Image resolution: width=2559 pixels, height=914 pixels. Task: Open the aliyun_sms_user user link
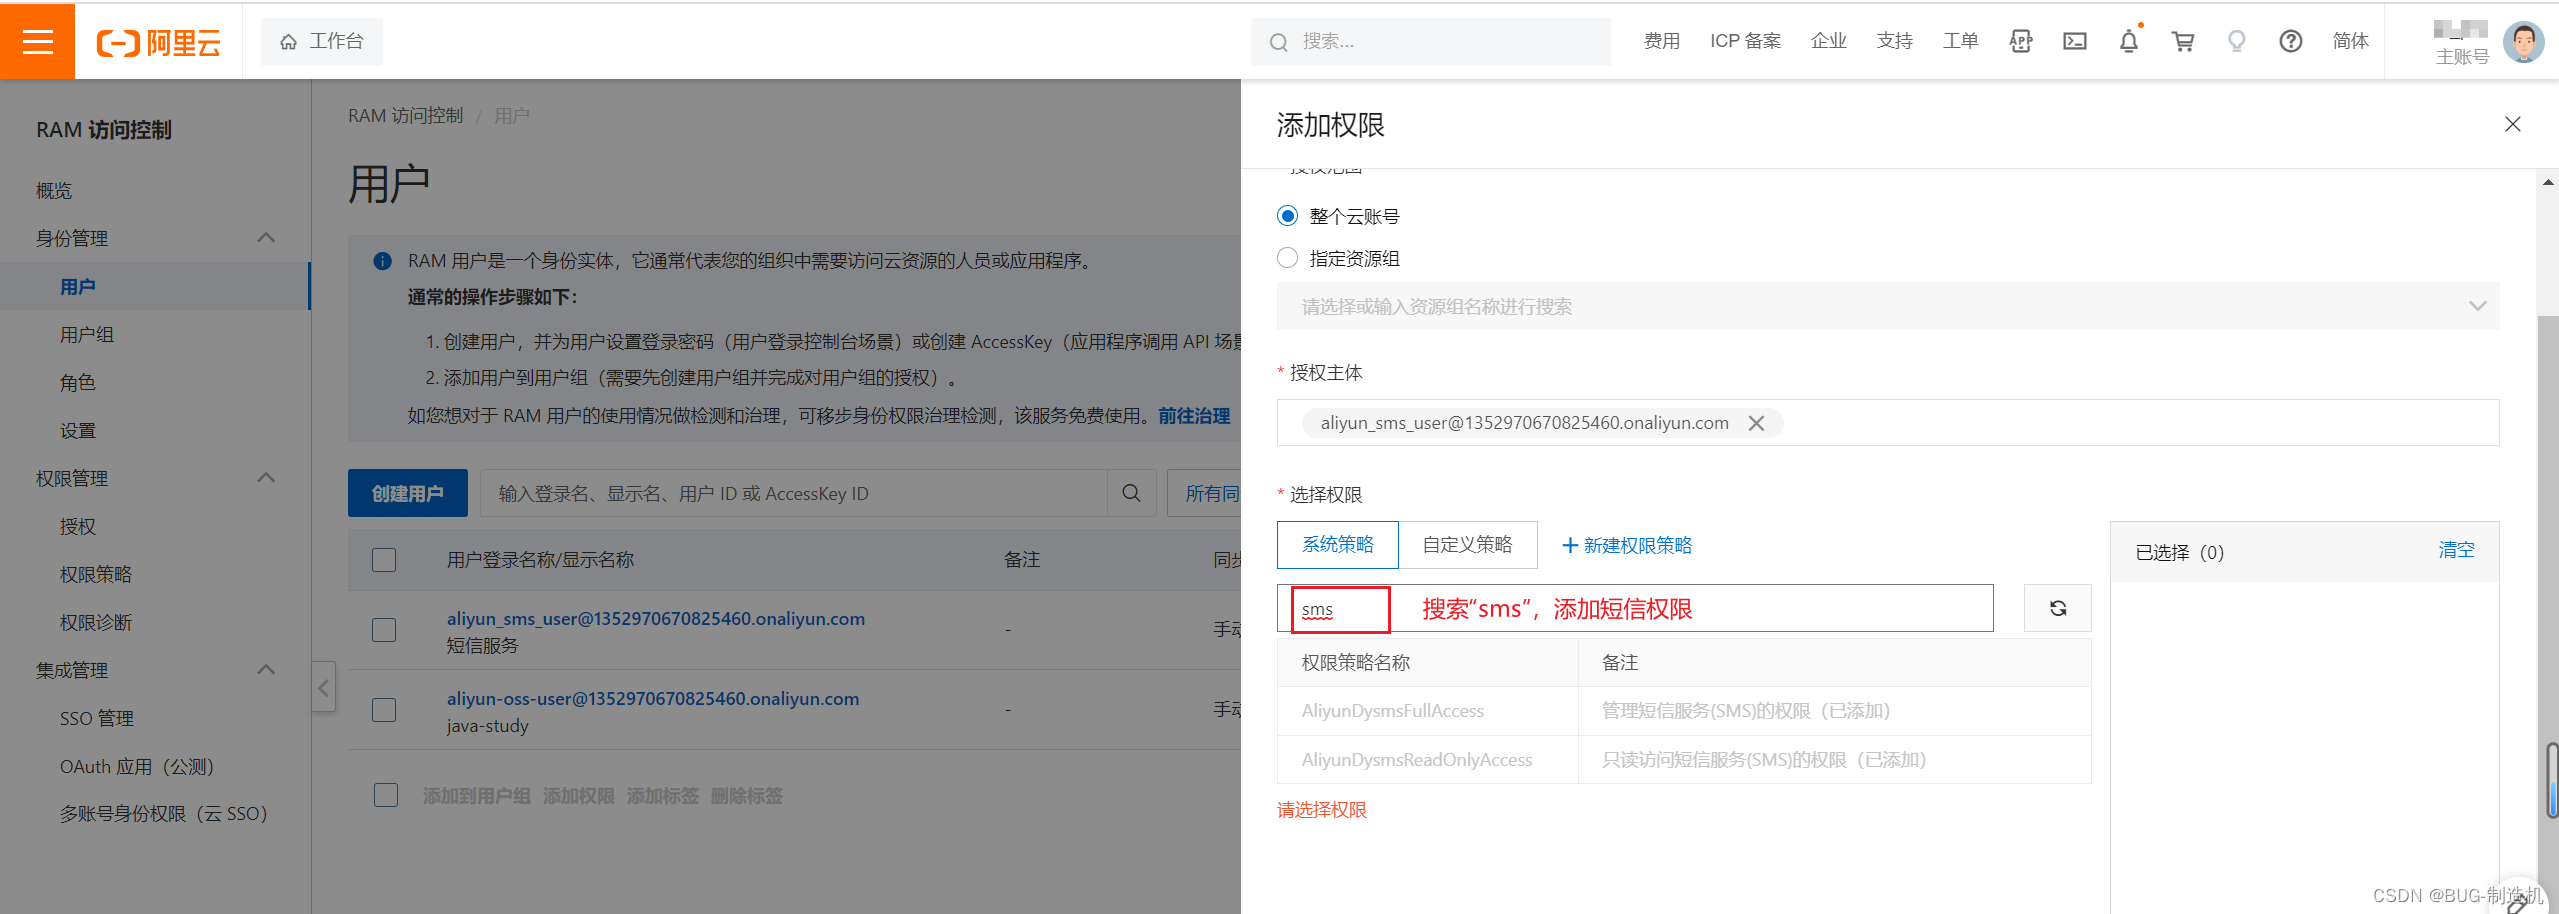(656, 618)
